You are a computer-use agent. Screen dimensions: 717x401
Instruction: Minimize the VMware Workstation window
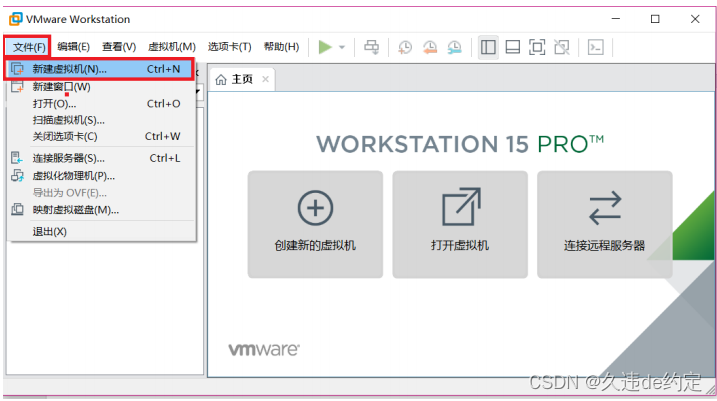click(616, 19)
